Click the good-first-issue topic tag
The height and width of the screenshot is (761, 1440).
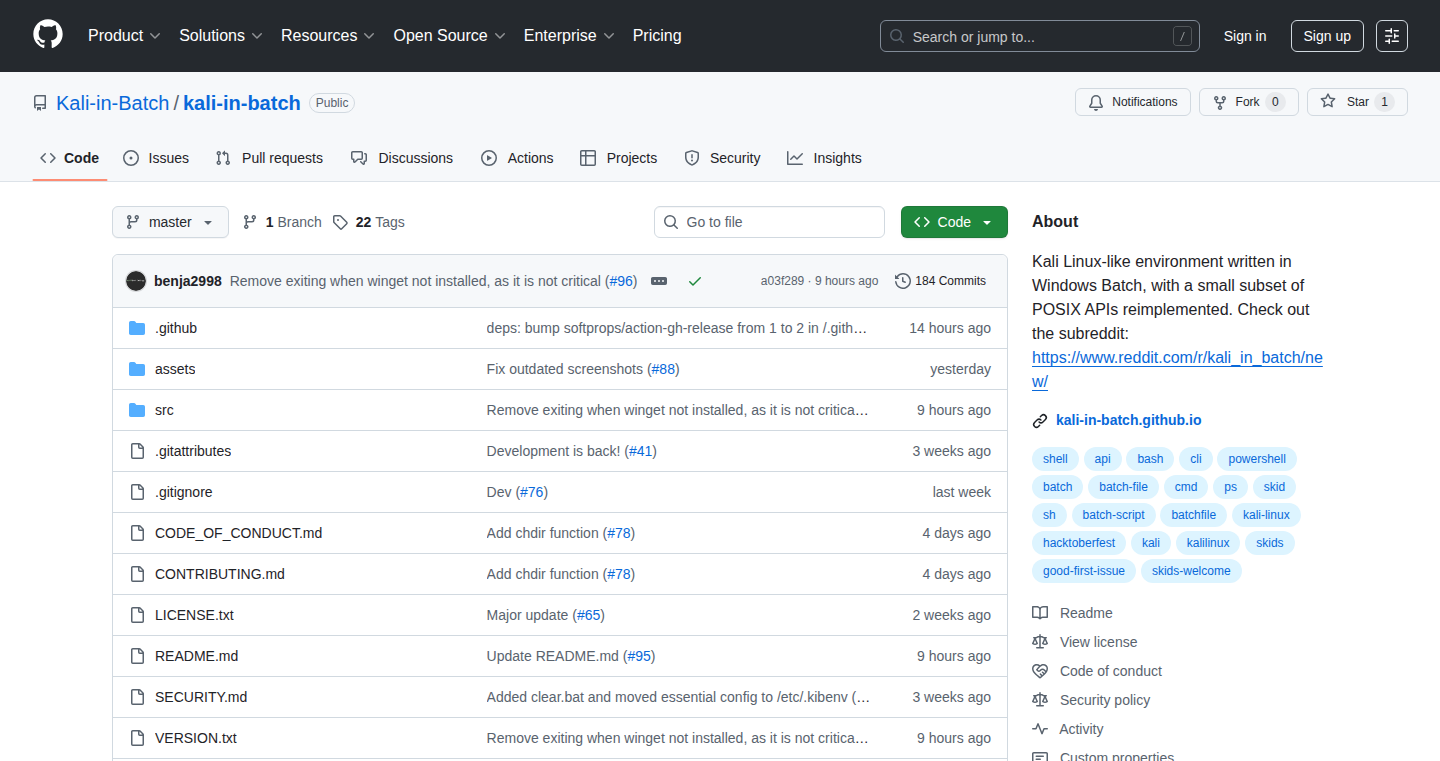(x=1083, y=571)
